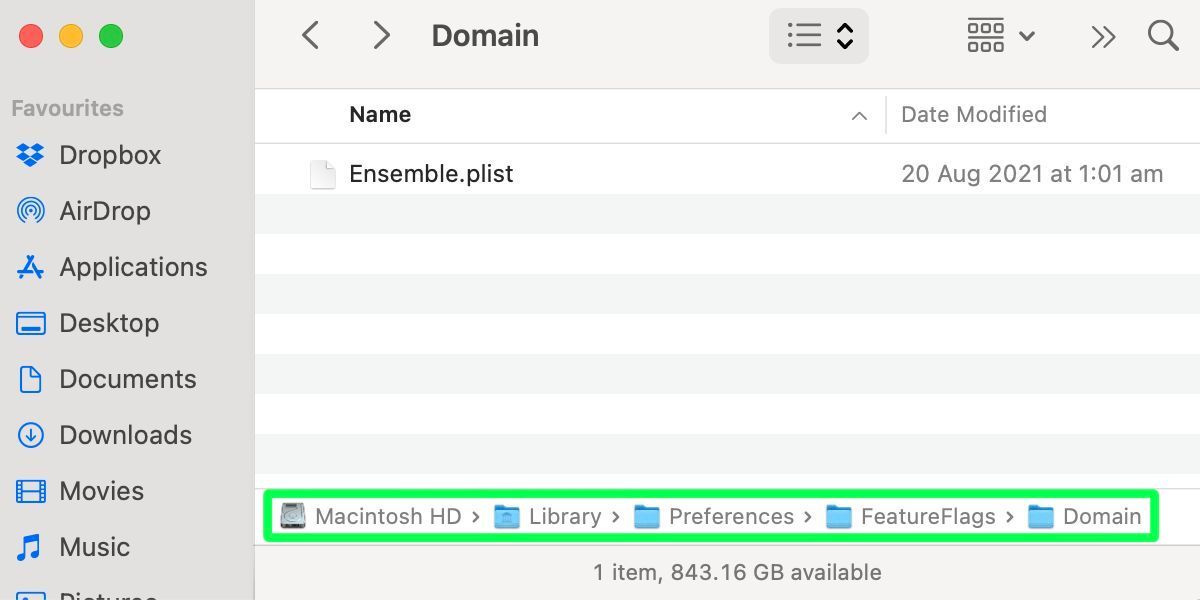This screenshot has height=600, width=1200.
Task: Open the view style selector menu
Action: pyautogui.click(x=843, y=35)
